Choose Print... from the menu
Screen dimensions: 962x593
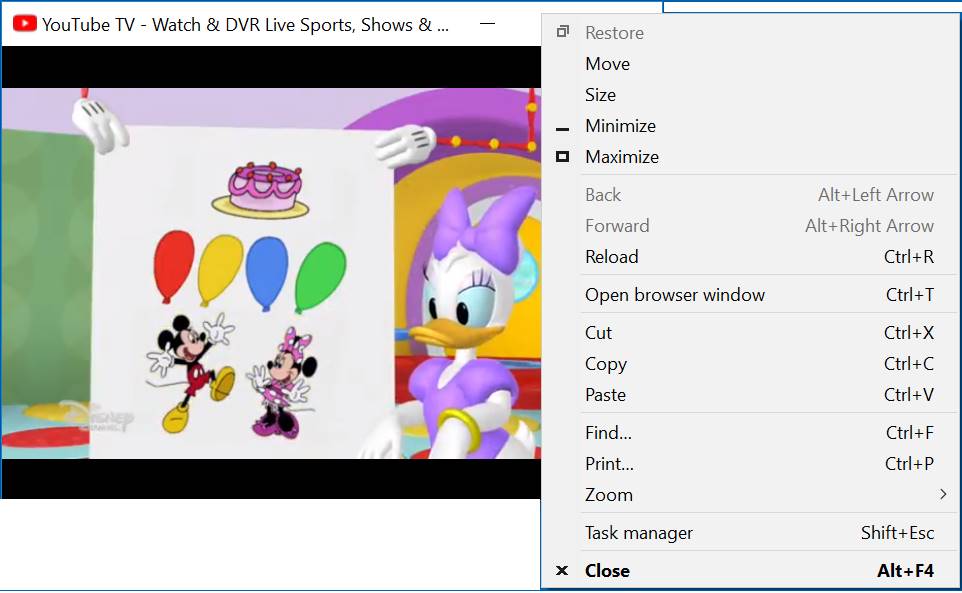tap(751, 464)
